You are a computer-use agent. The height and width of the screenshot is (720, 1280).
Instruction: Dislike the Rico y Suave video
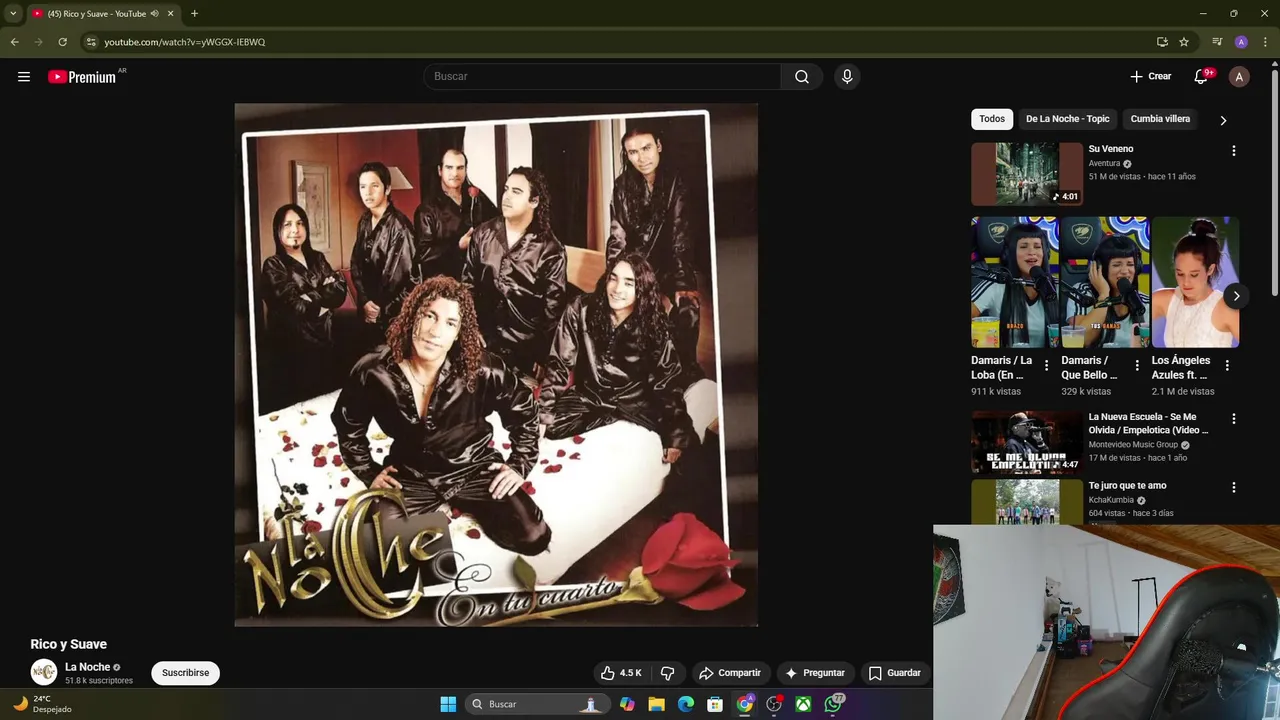click(668, 673)
